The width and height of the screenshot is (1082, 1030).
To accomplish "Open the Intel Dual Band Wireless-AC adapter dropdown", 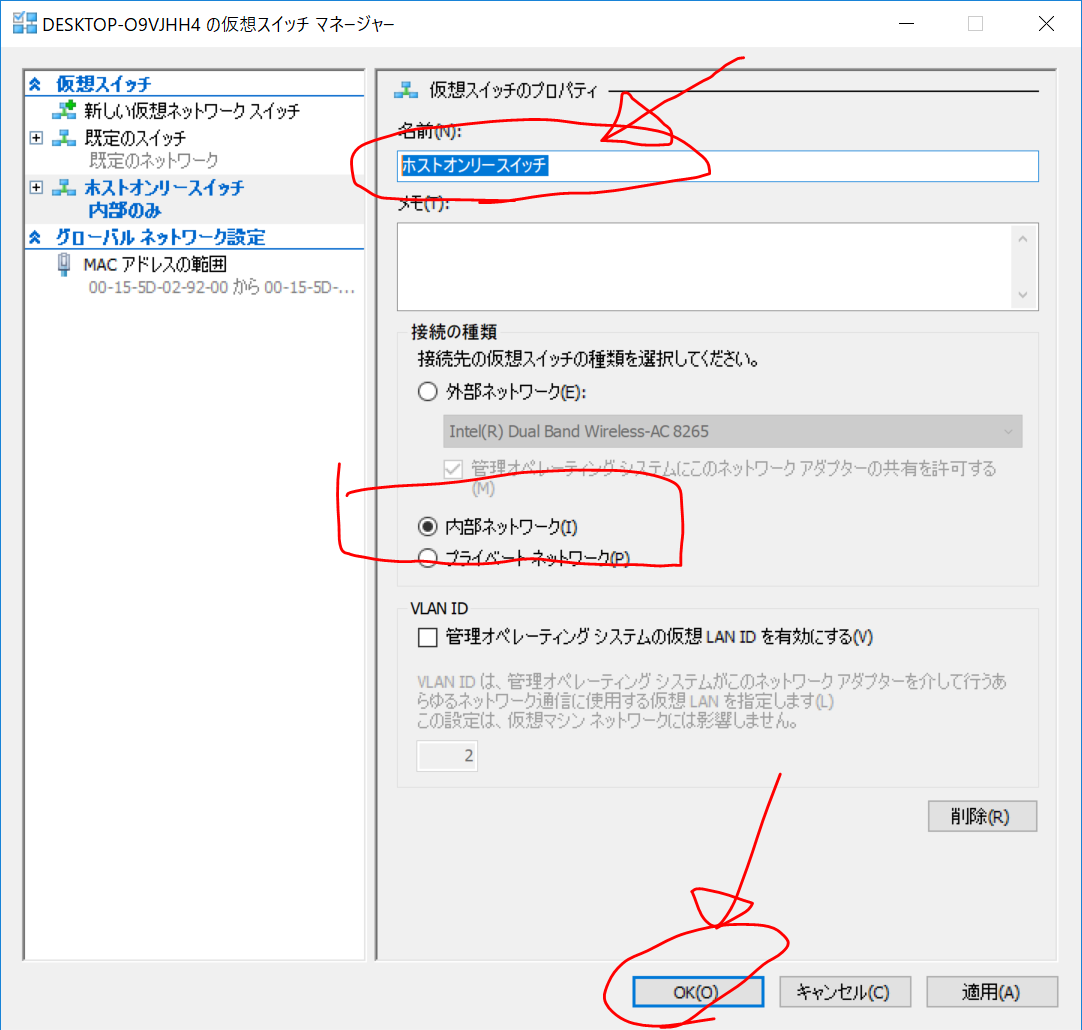I will point(732,431).
